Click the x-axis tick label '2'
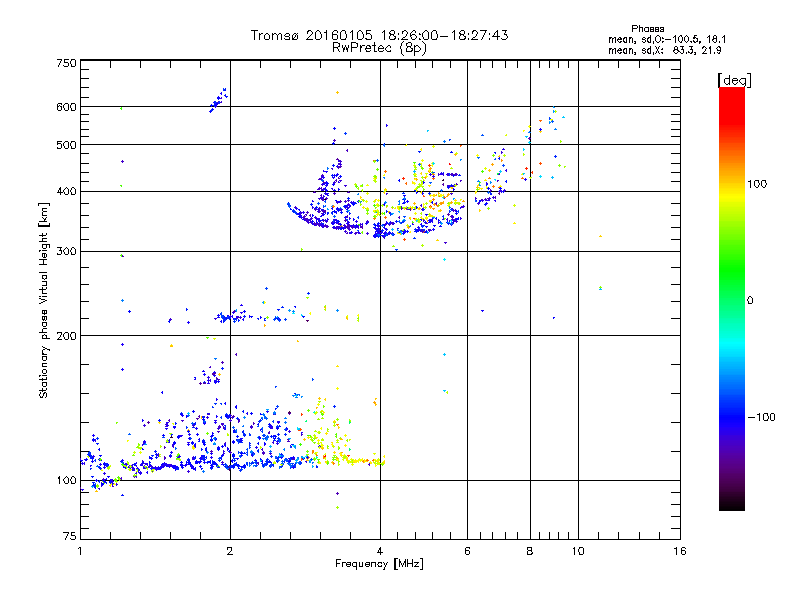Image resolution: width=800 pixels, height=600 pixels. coord(230,551)
